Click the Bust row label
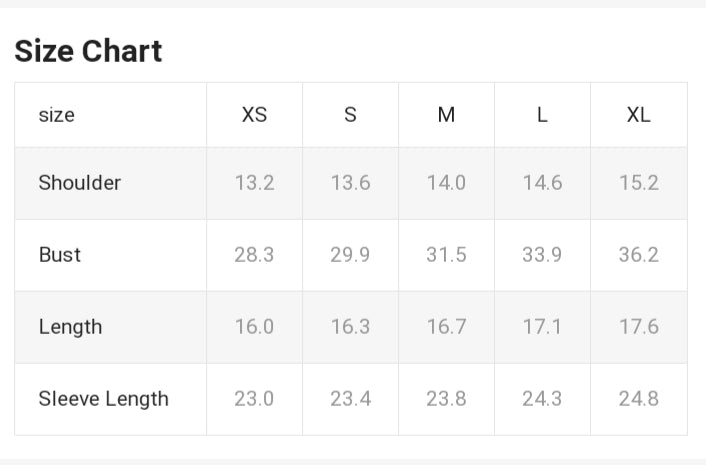 [x=60, y=255]
